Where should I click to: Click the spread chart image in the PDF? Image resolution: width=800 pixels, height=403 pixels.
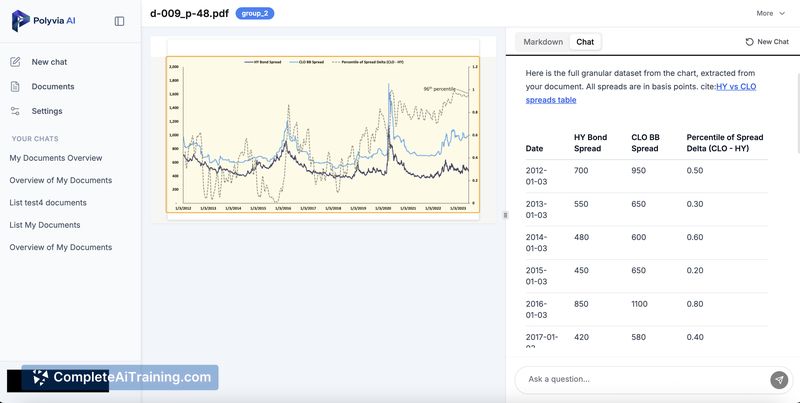coord(322,135)
